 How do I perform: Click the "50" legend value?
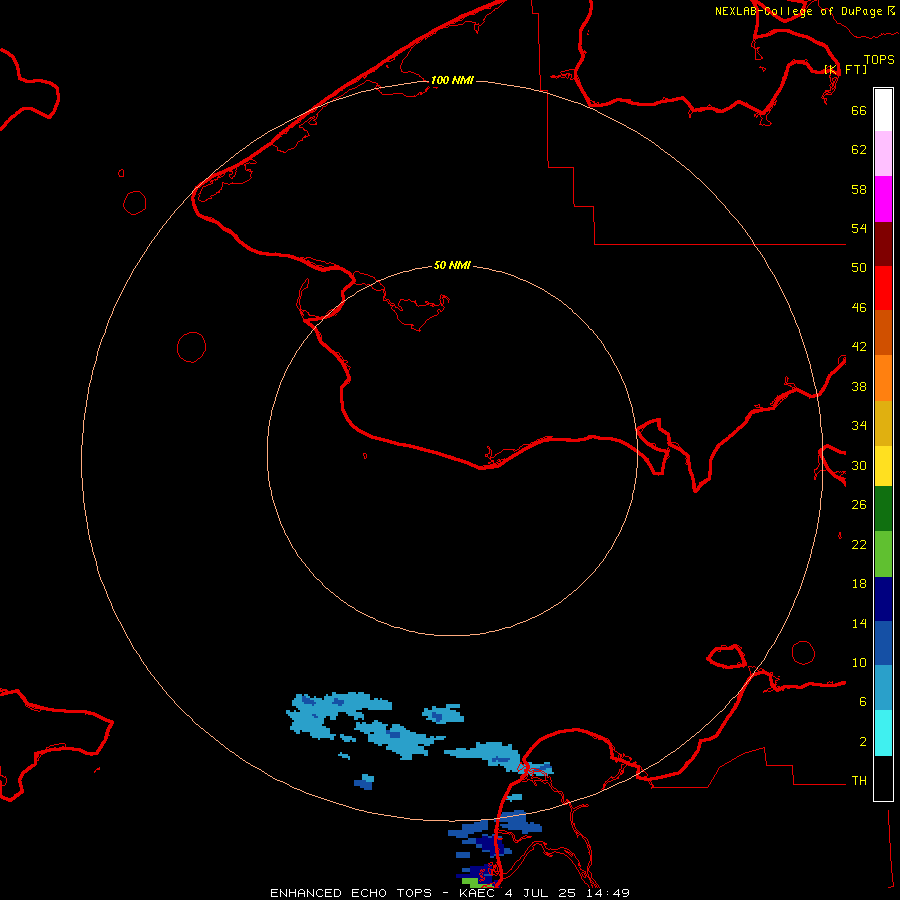859,267
